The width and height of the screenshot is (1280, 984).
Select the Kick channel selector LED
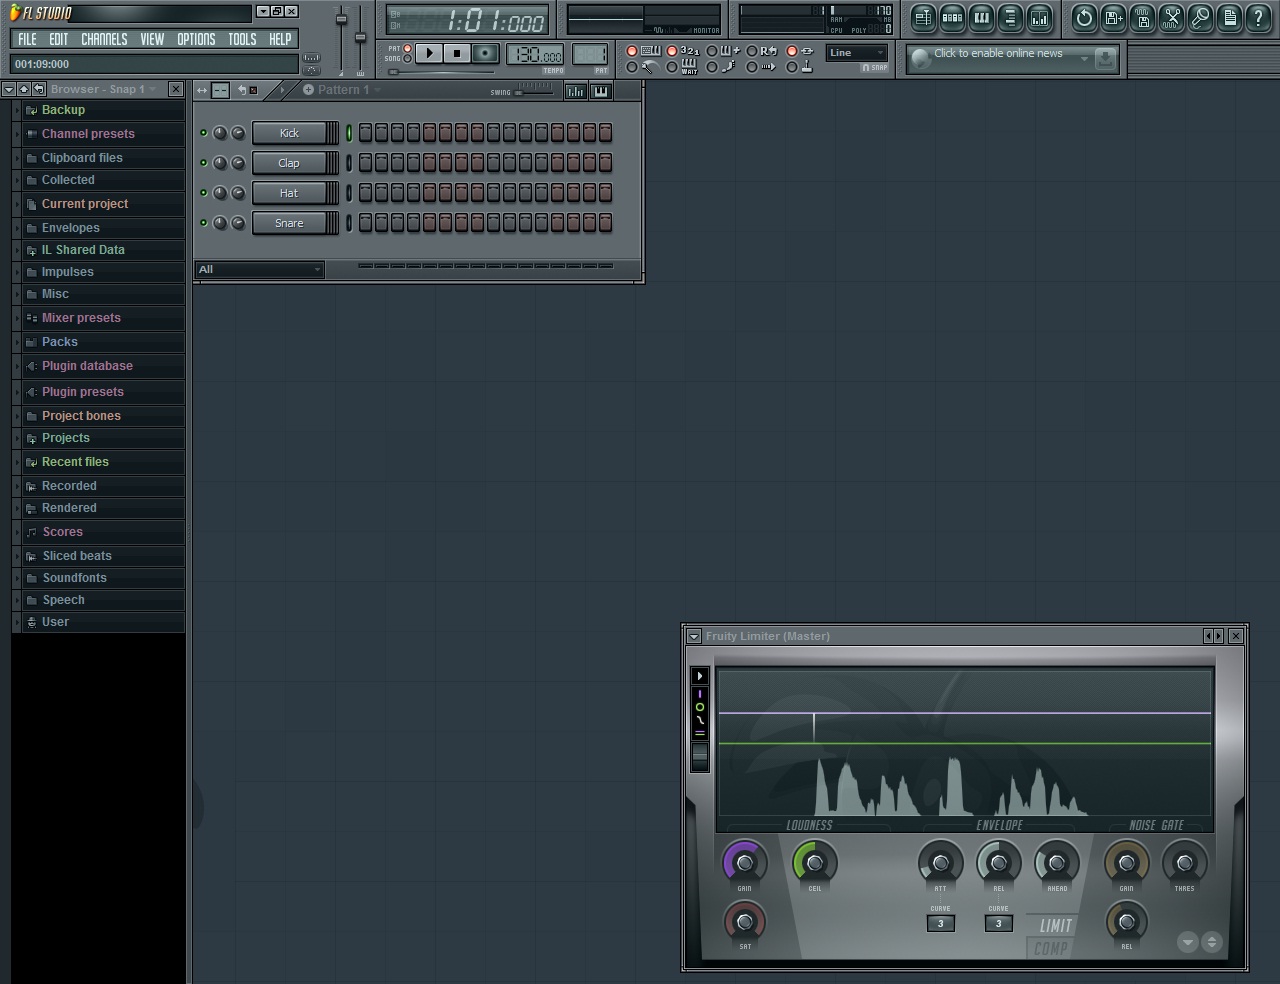[x=349, y=133]
